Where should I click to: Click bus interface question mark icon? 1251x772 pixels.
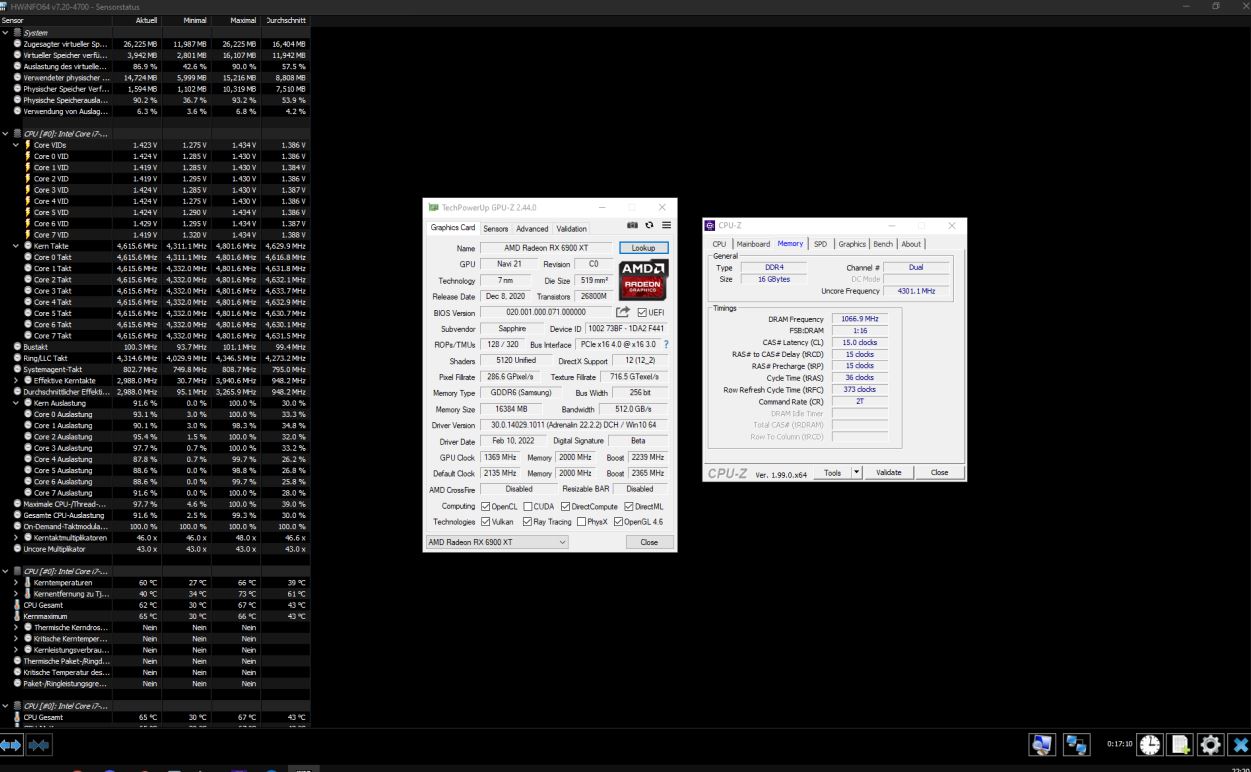[x=667, y=344]
